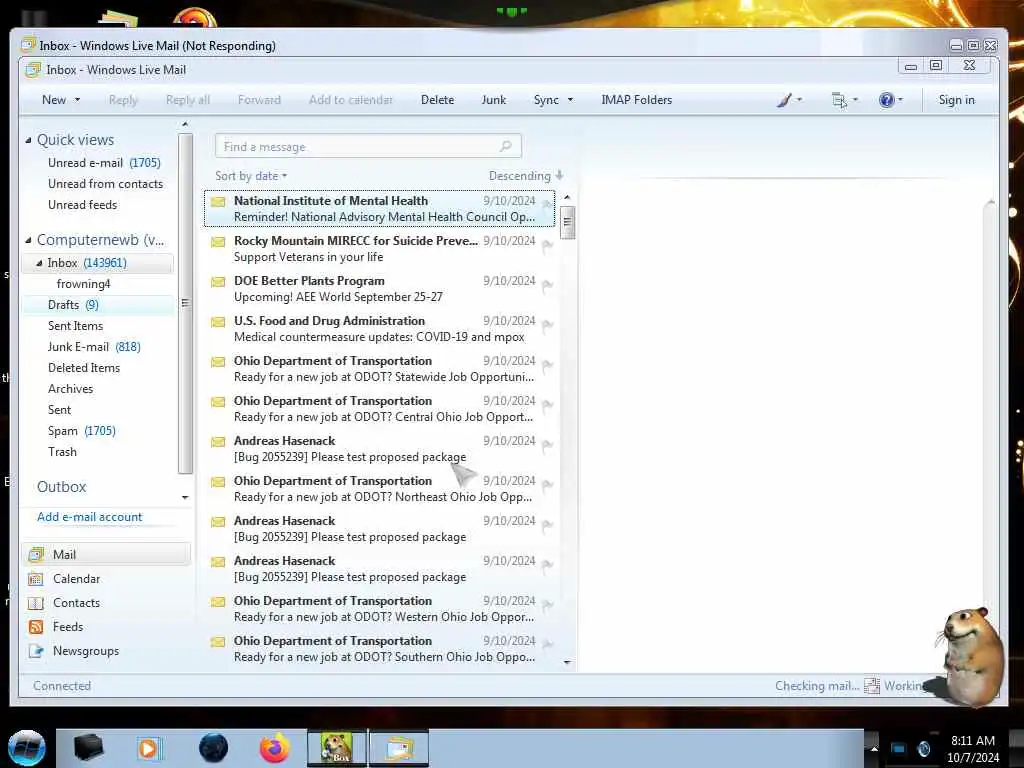1024x768 pixels.
Task: Flag the Western Ohio Job Opportunities message
Action: click(547, 605)
